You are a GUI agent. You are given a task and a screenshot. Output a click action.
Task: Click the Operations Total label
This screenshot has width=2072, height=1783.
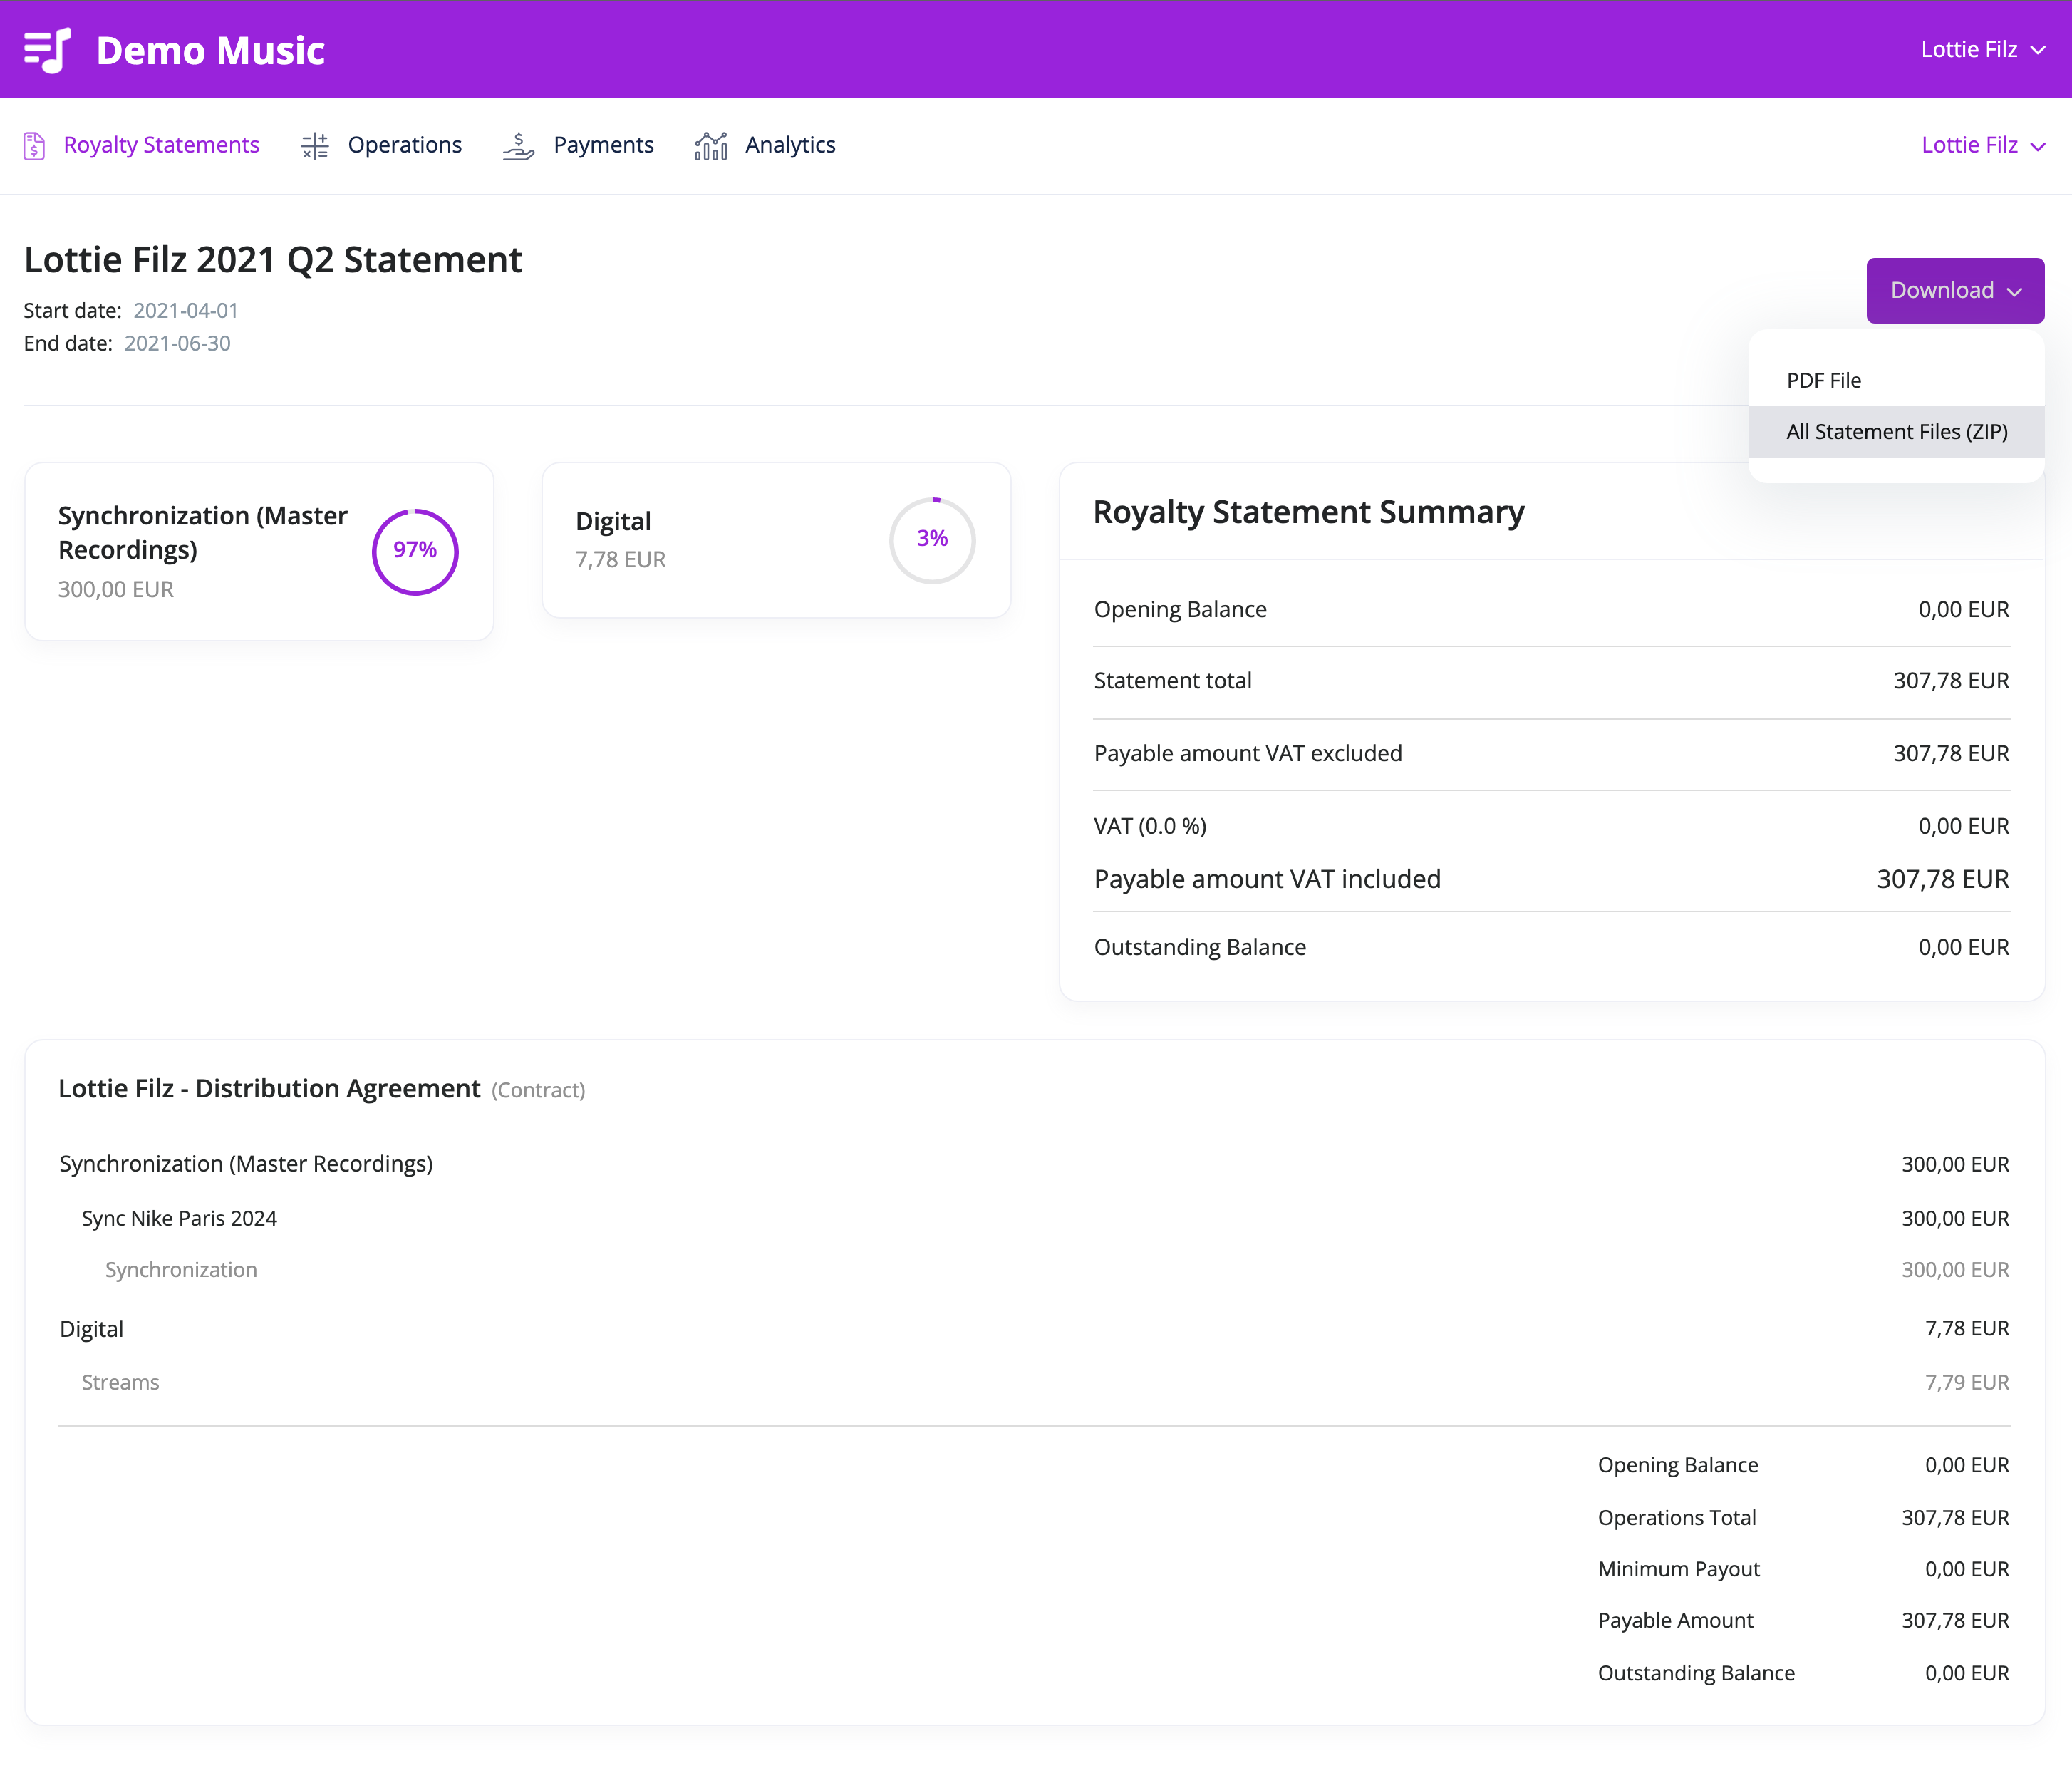tap(1677, 1518)
